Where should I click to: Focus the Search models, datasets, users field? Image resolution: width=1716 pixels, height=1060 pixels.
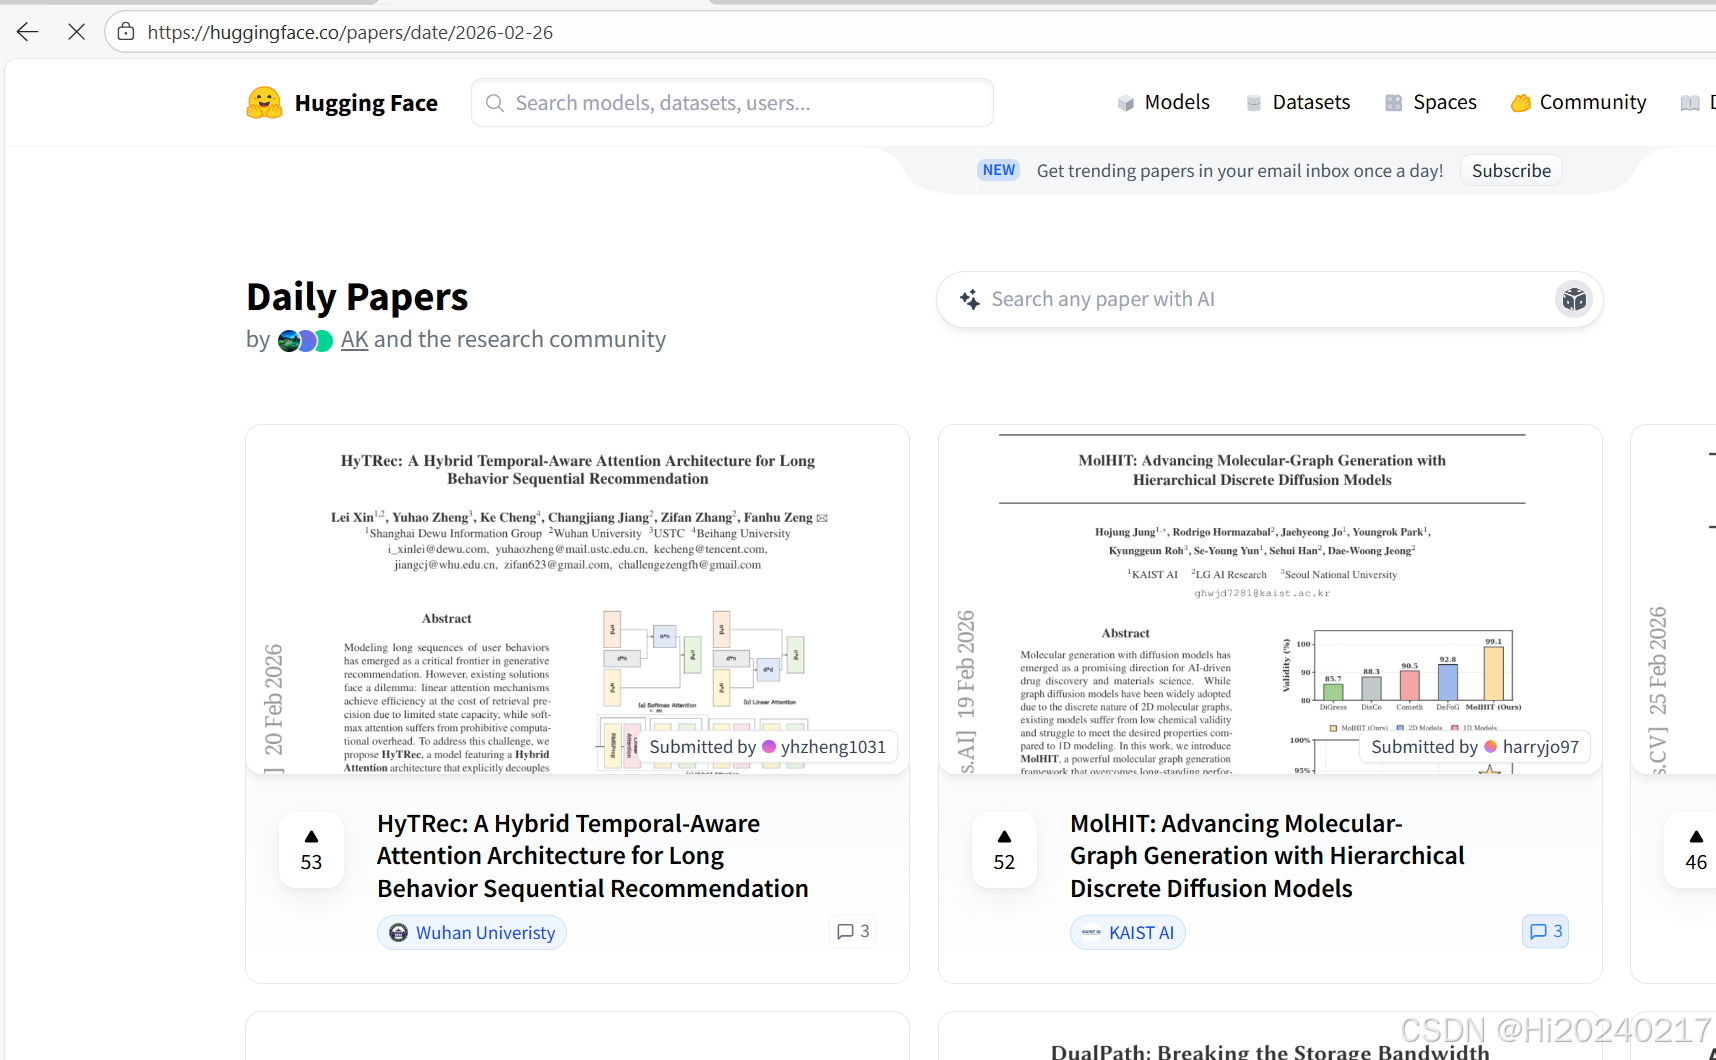coord(732,103)
